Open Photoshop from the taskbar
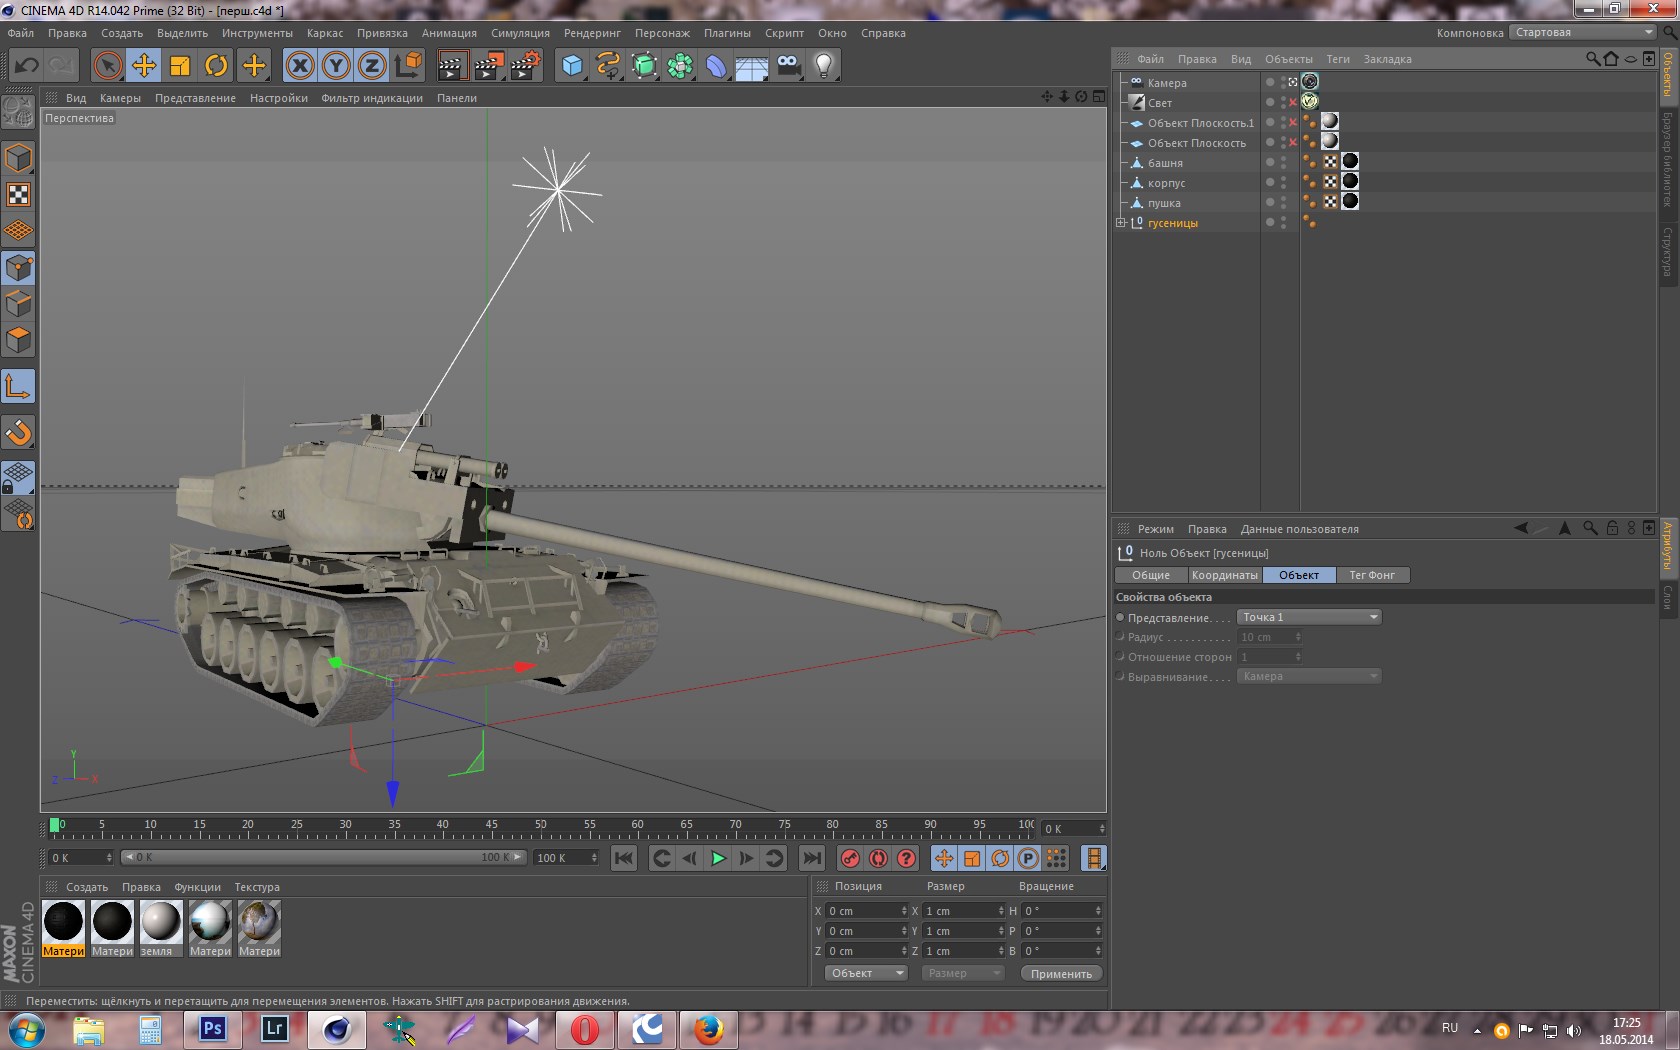1680x1050 pixels. pyautogui.click(x=212, y=1028)
